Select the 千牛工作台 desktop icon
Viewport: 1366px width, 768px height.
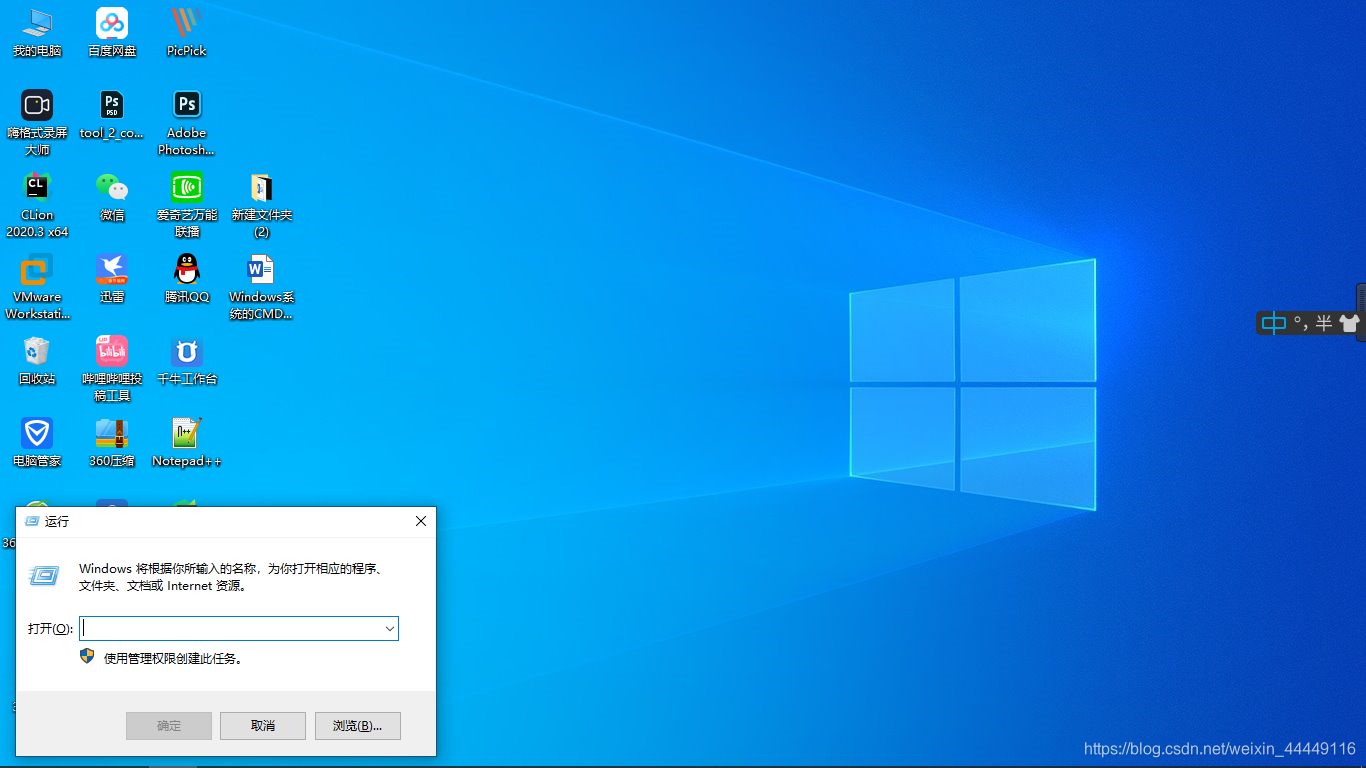(186, 360)
